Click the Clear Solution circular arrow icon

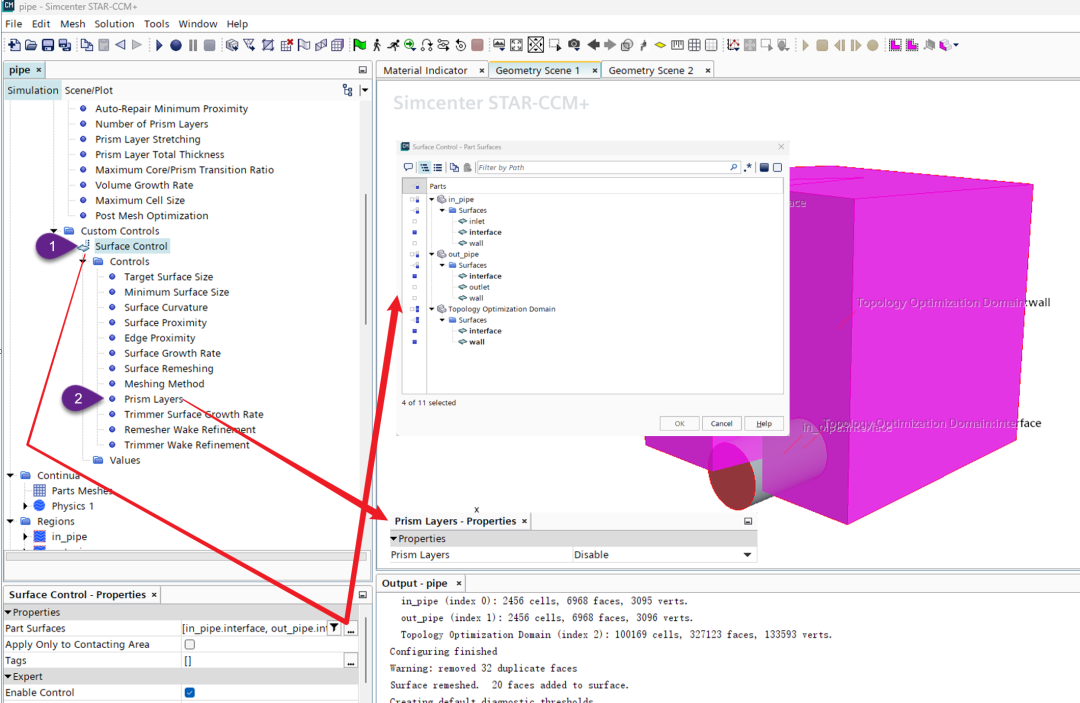click(460, 45)
